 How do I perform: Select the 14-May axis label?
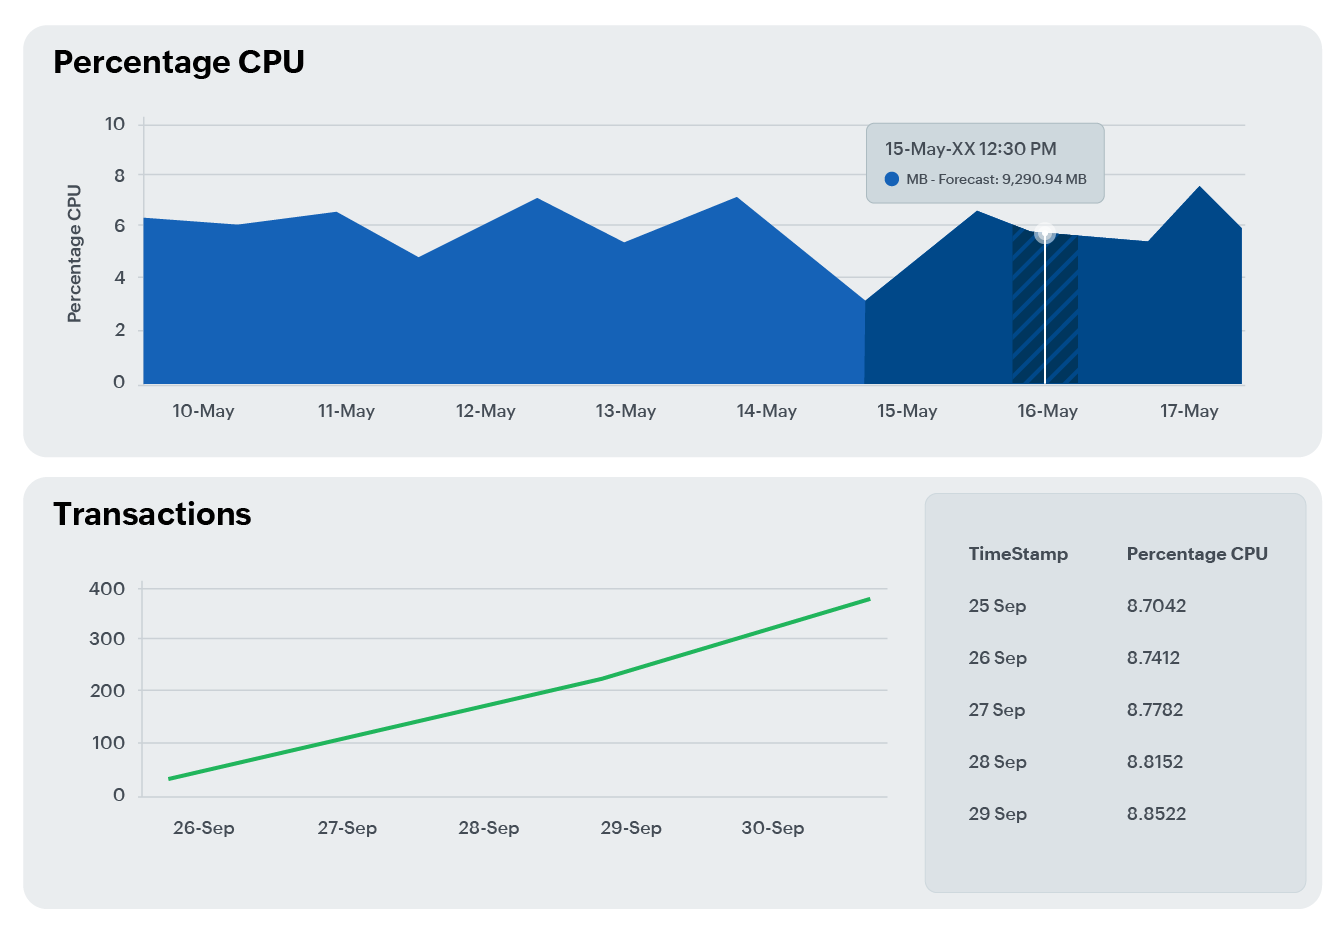(767, 411)
